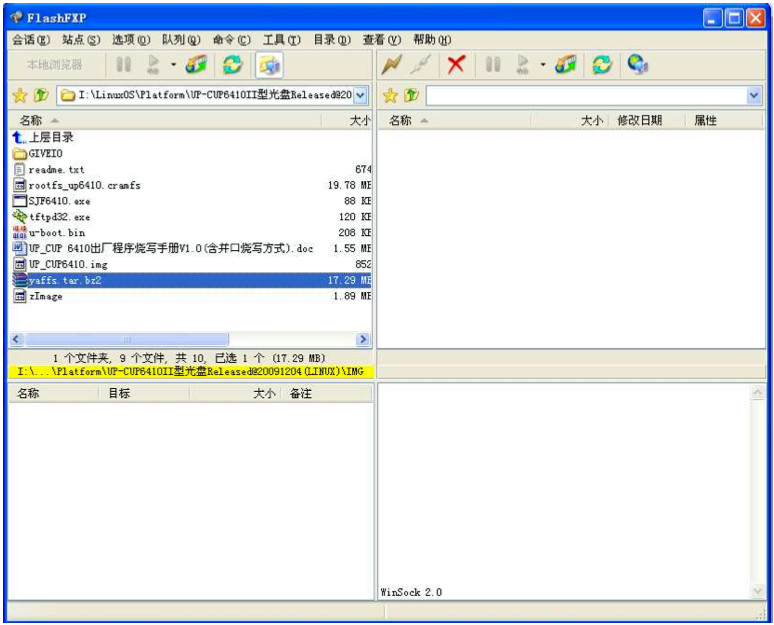Image resolution: width=774 pixels, height=625 pixels.
Task: Select UP_CUP6410.img file
Action: (60, 264)
